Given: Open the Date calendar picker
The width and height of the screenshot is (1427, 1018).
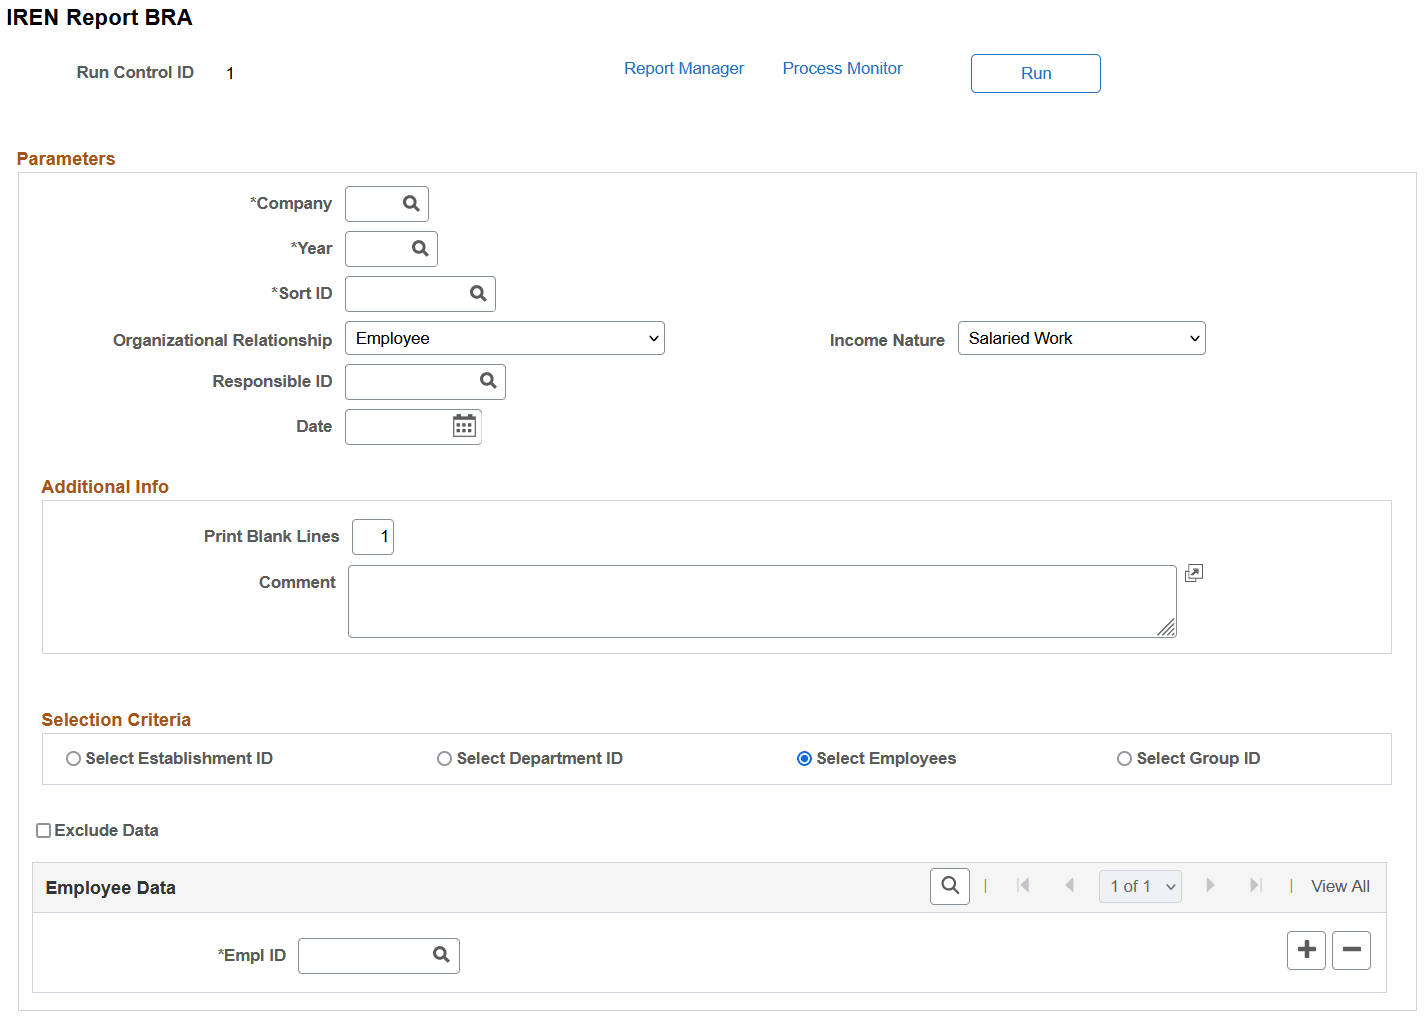Looking at the screenshot, I should pos(464,426).
